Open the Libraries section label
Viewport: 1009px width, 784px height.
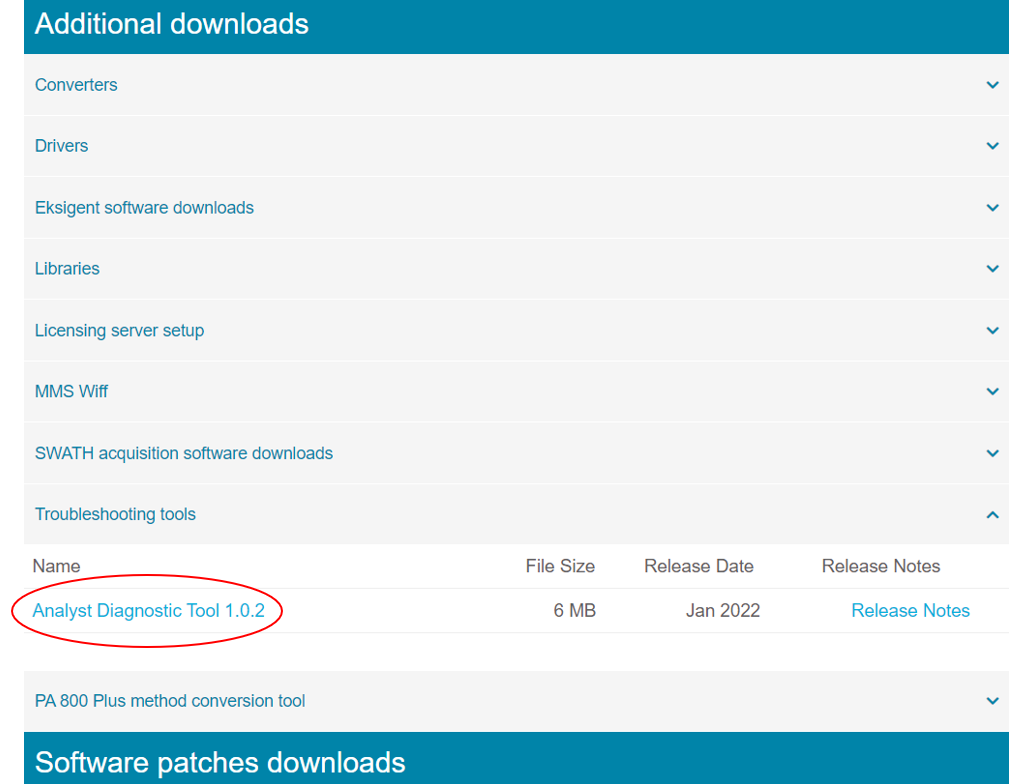[x=67, y=268]
